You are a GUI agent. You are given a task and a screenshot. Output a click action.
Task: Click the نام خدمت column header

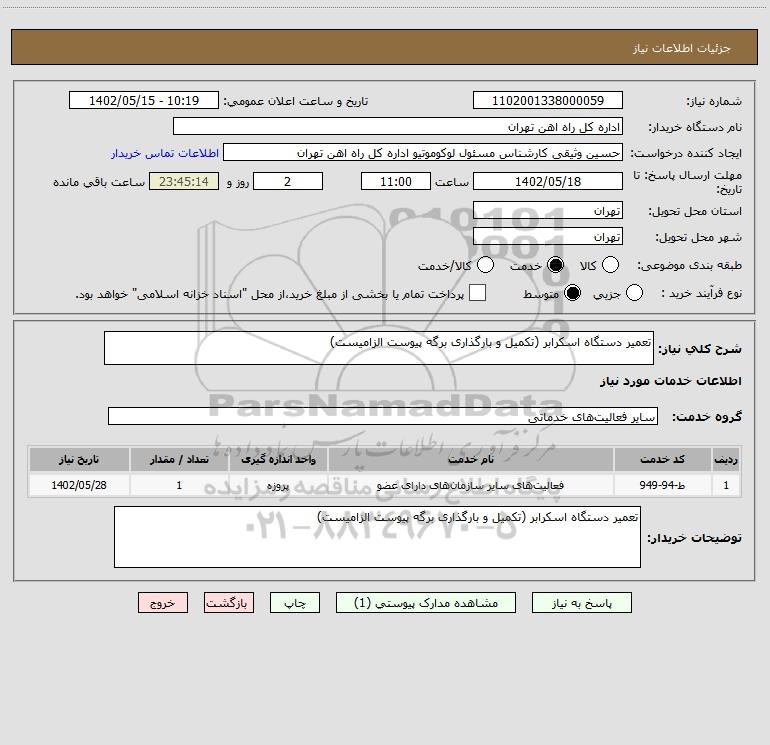tap(471, 459)
